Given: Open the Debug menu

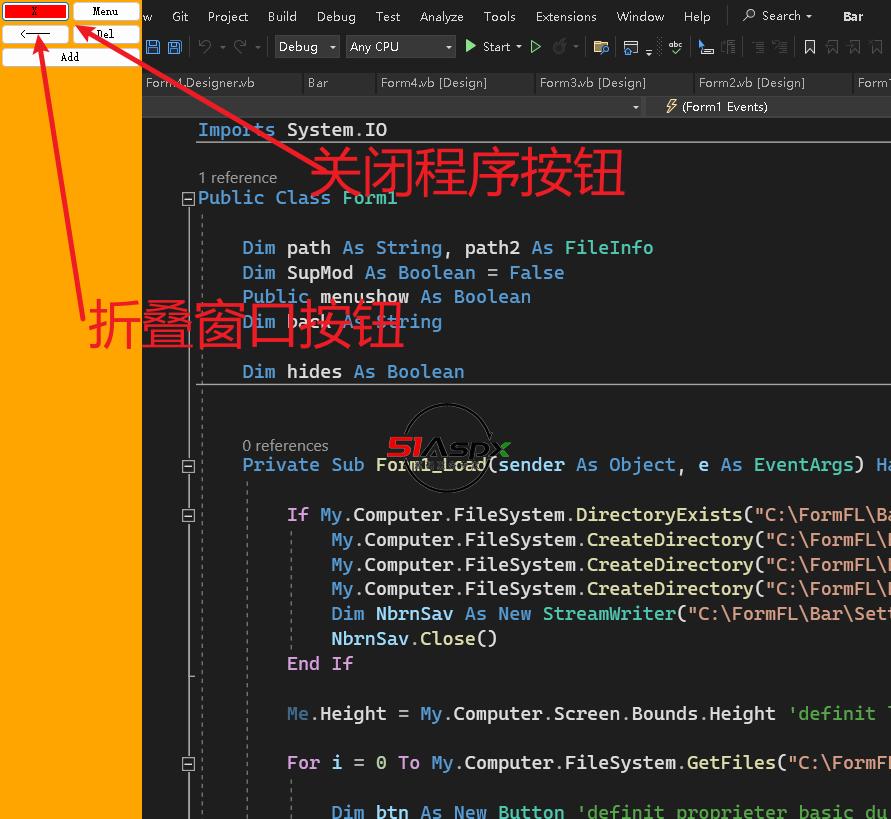Looking at the screenshot, I should (336, 16).
